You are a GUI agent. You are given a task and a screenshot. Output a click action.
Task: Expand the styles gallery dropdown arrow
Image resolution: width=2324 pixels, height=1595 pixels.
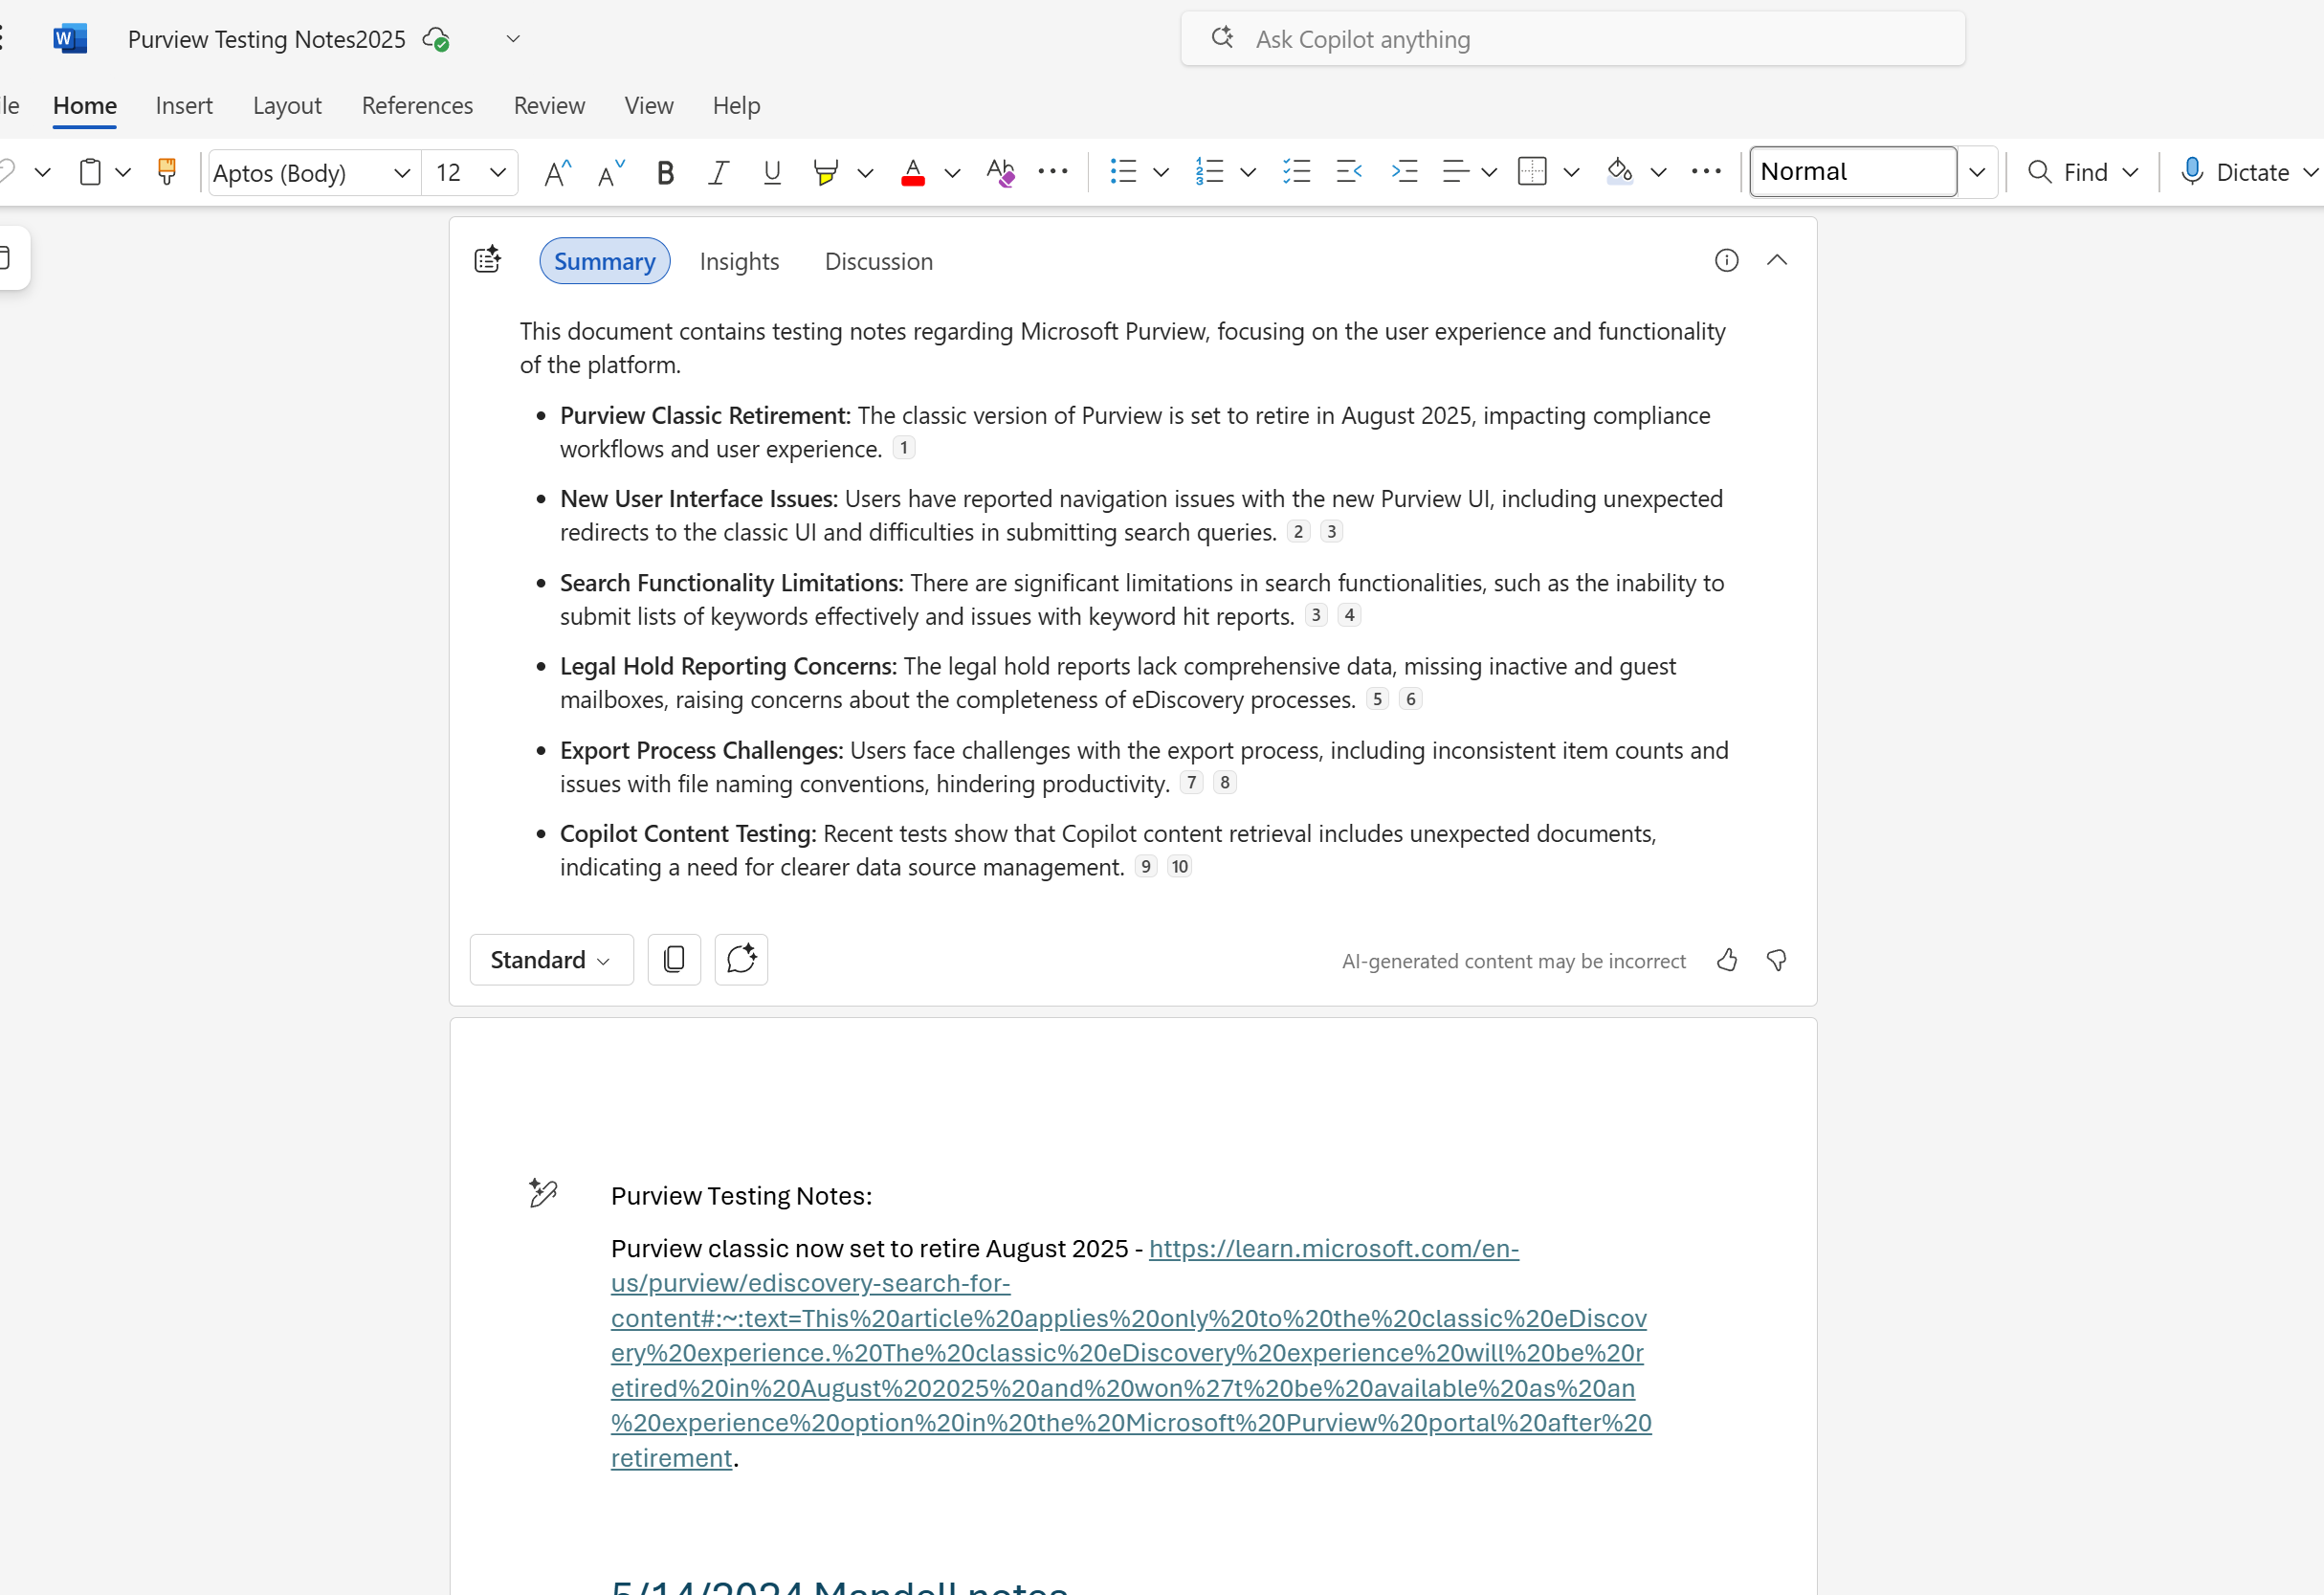(x=1977, y=172)
